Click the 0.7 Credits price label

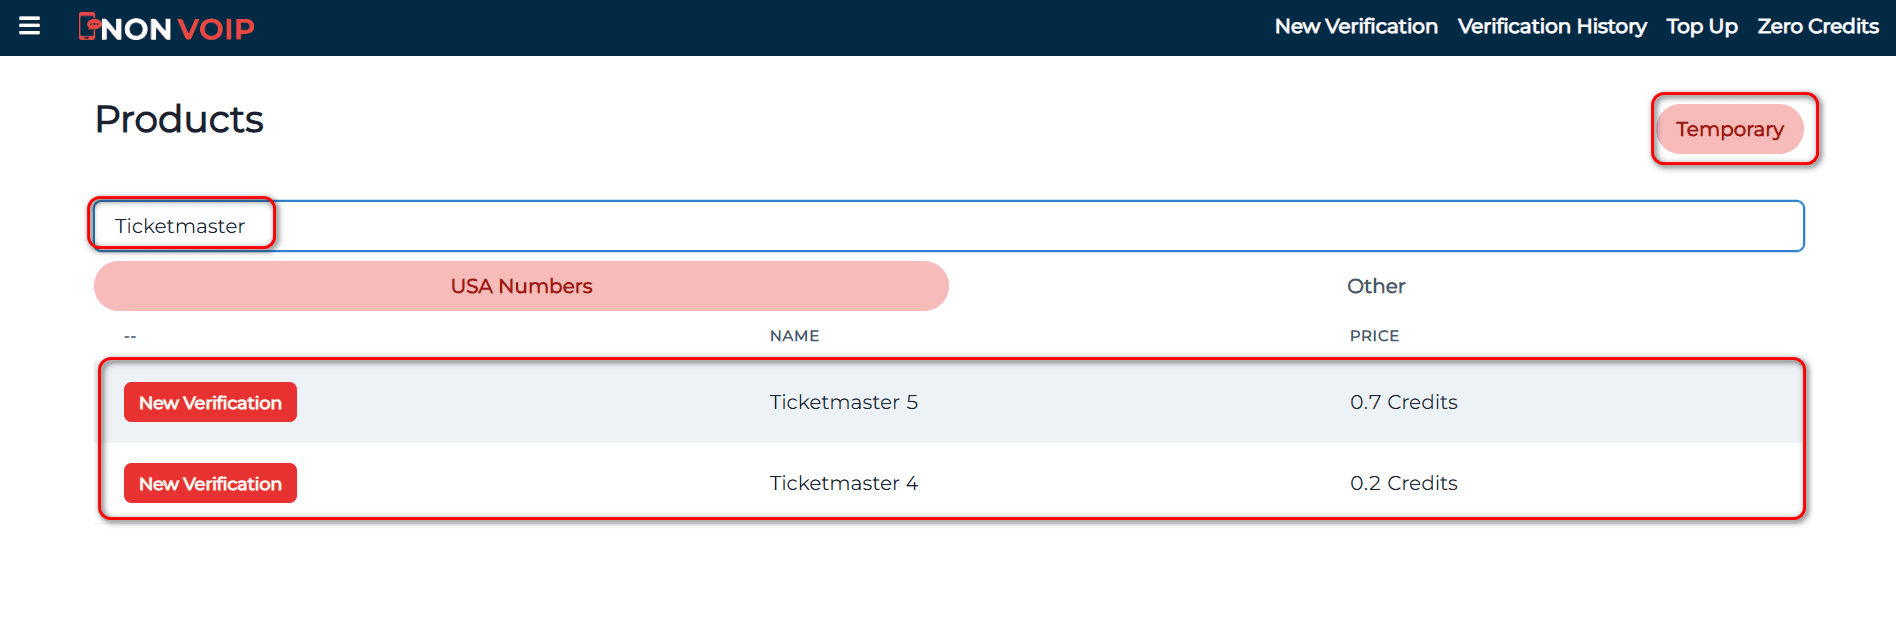1404,402
